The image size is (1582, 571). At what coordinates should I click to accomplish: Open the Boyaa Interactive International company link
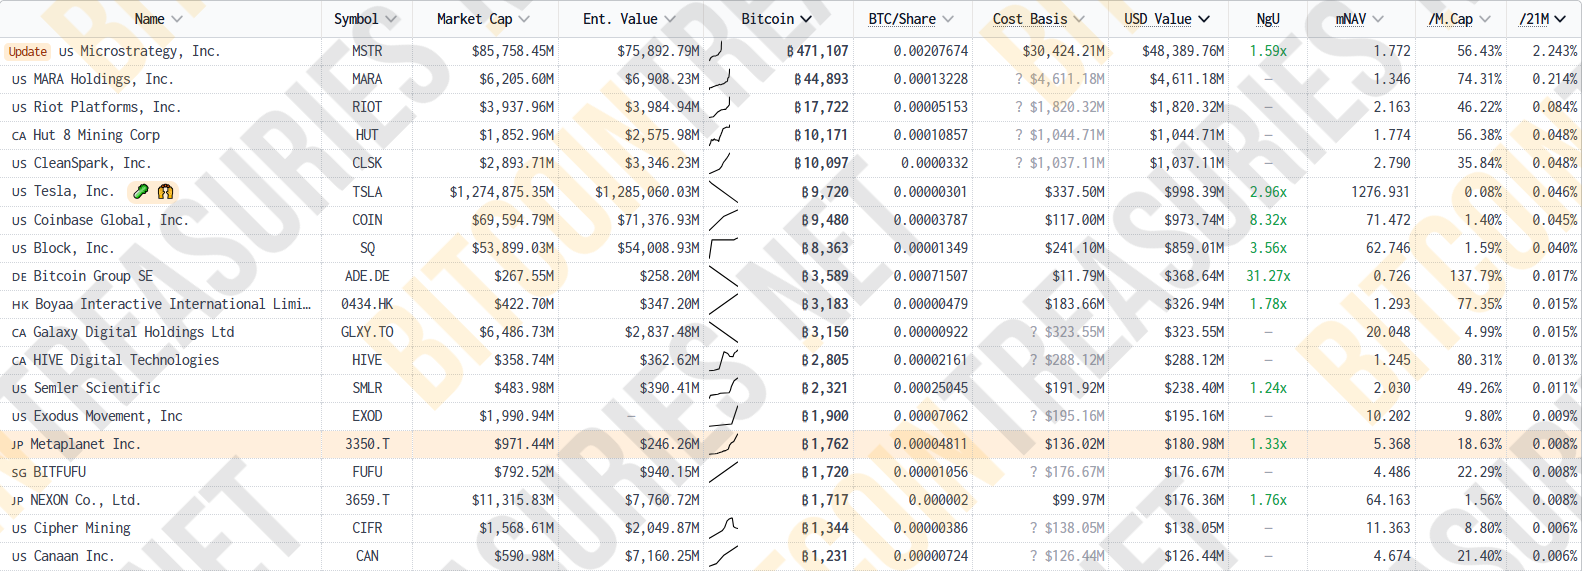(173, 304)
